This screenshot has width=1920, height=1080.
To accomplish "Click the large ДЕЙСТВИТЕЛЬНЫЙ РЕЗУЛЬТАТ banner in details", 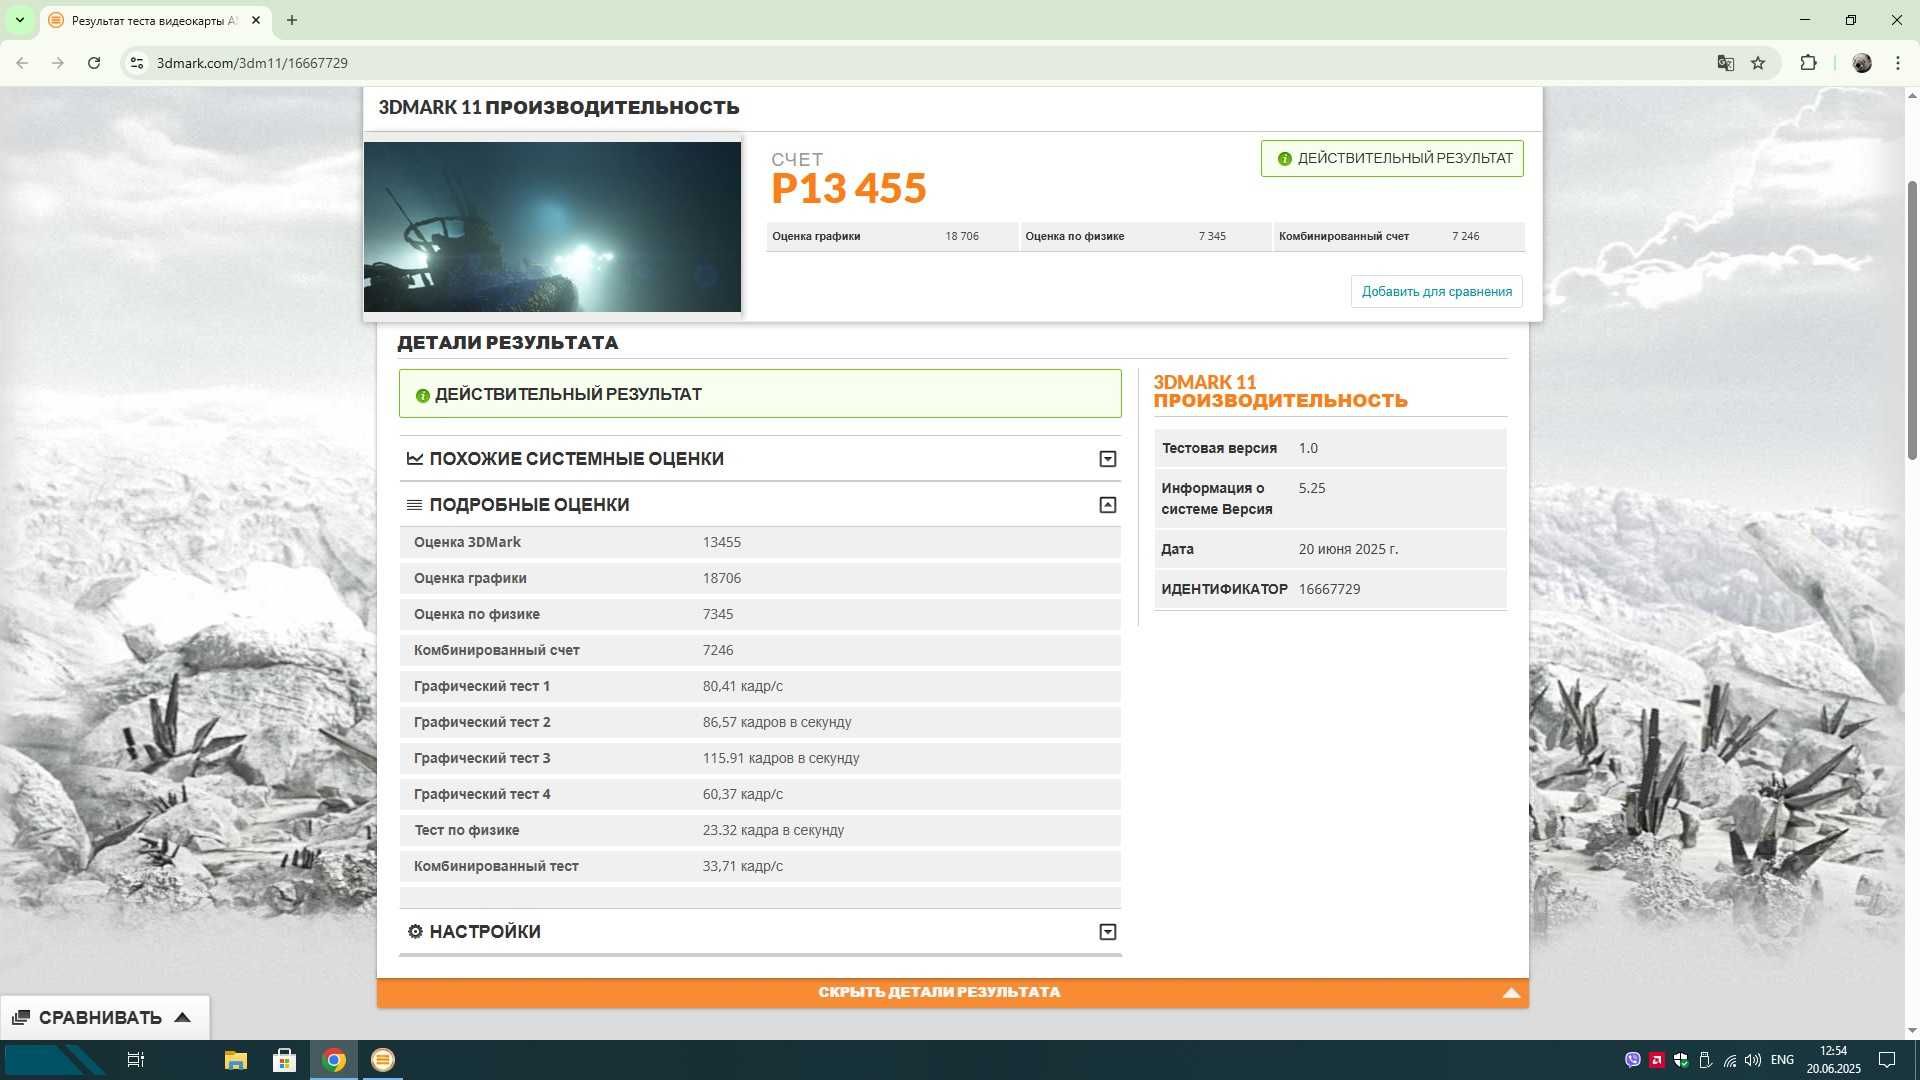I will coord(760,394).
